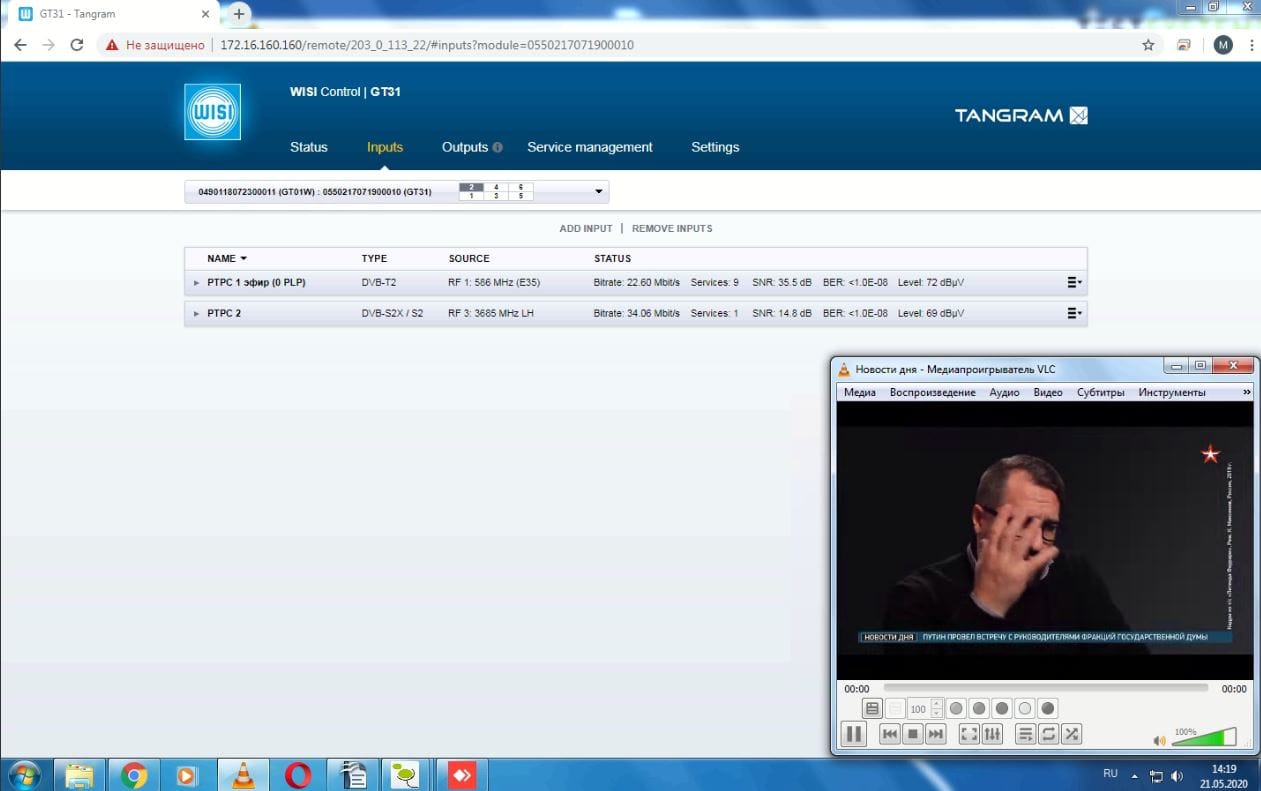
Task: Bookmark this page with star icon
Action: (x=1148, y=45)
